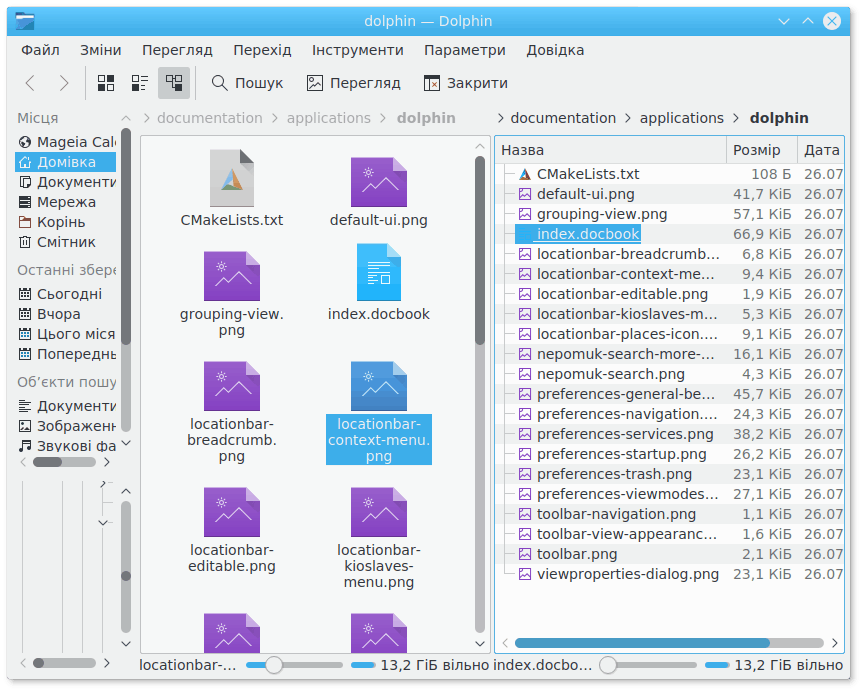Open the Файл menu
Screen dimensions: 863x692
coord(40,50)
